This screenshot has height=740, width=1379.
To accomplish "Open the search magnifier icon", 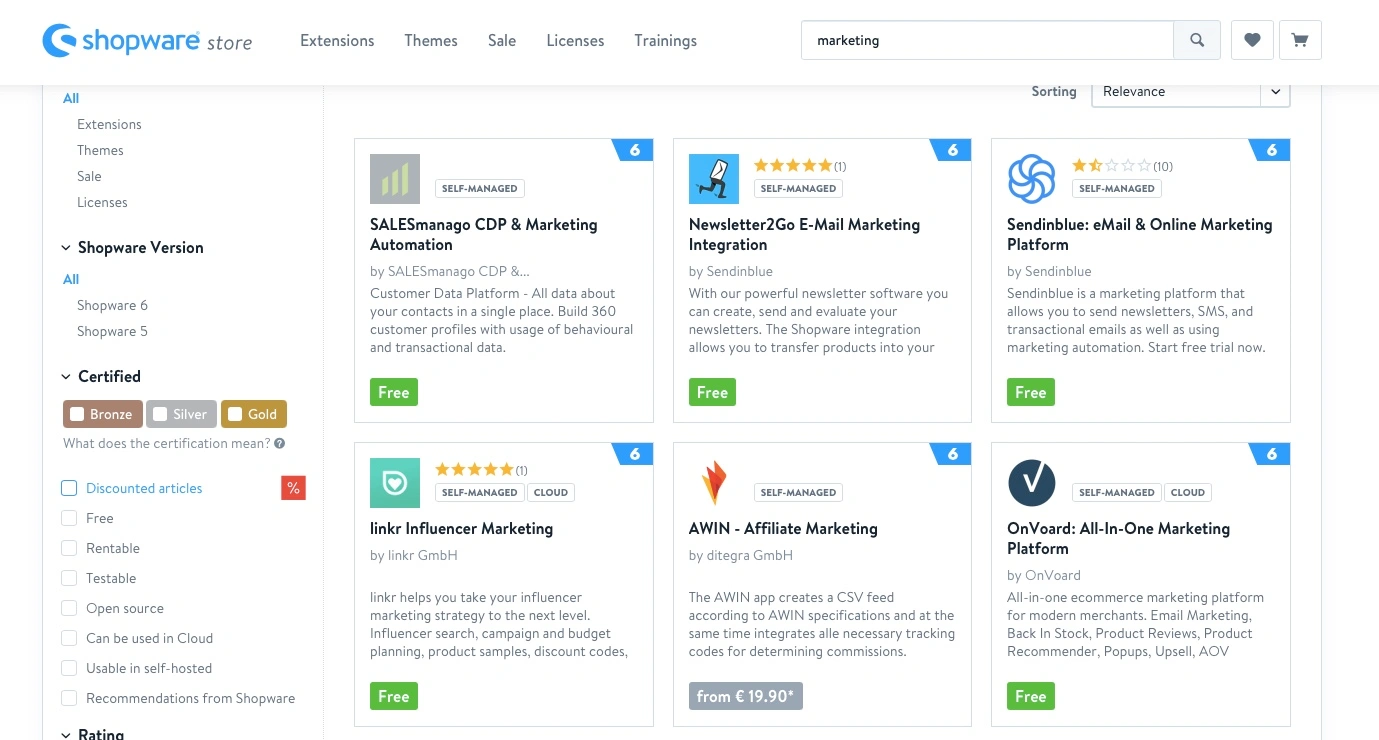I will coord(1197,40).
